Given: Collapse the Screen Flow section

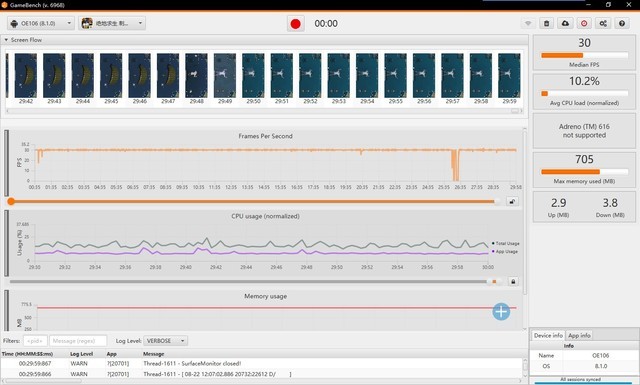Looking at the screenshot, I should point(6,40).
